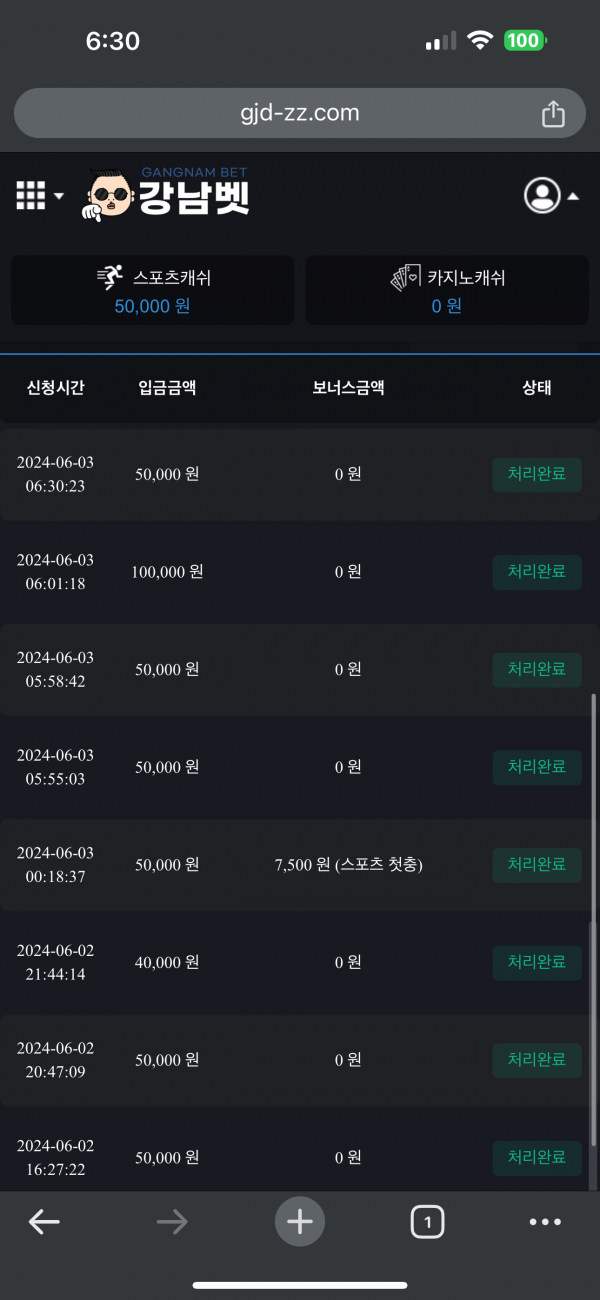Open the grid menu icon

[31, 196]
